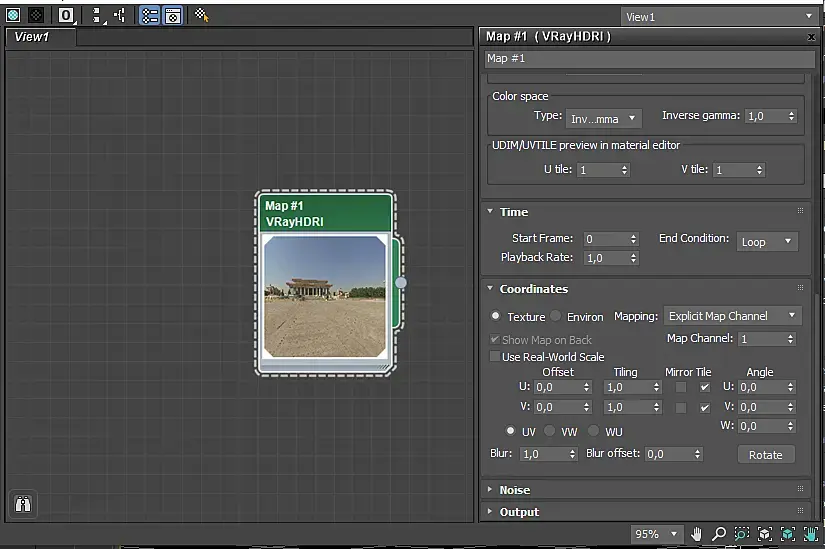Select the Zoom magnifier tool
Viewport: 825px width, 549px height.
point(719,535)
